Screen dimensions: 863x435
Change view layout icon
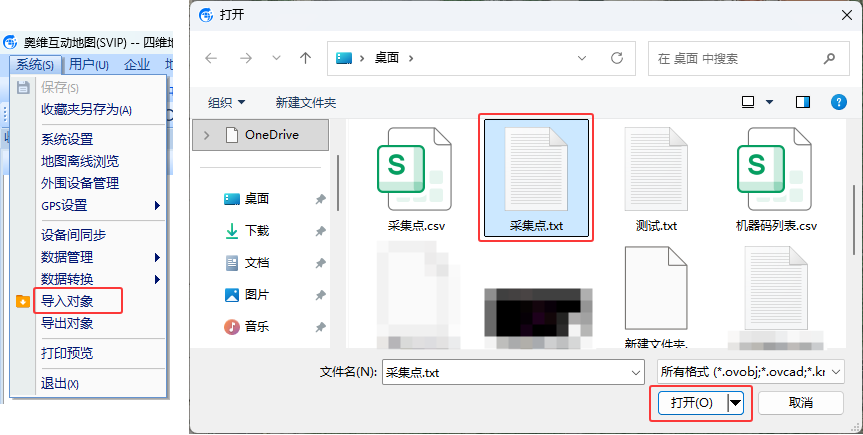[x=748, y=102]
